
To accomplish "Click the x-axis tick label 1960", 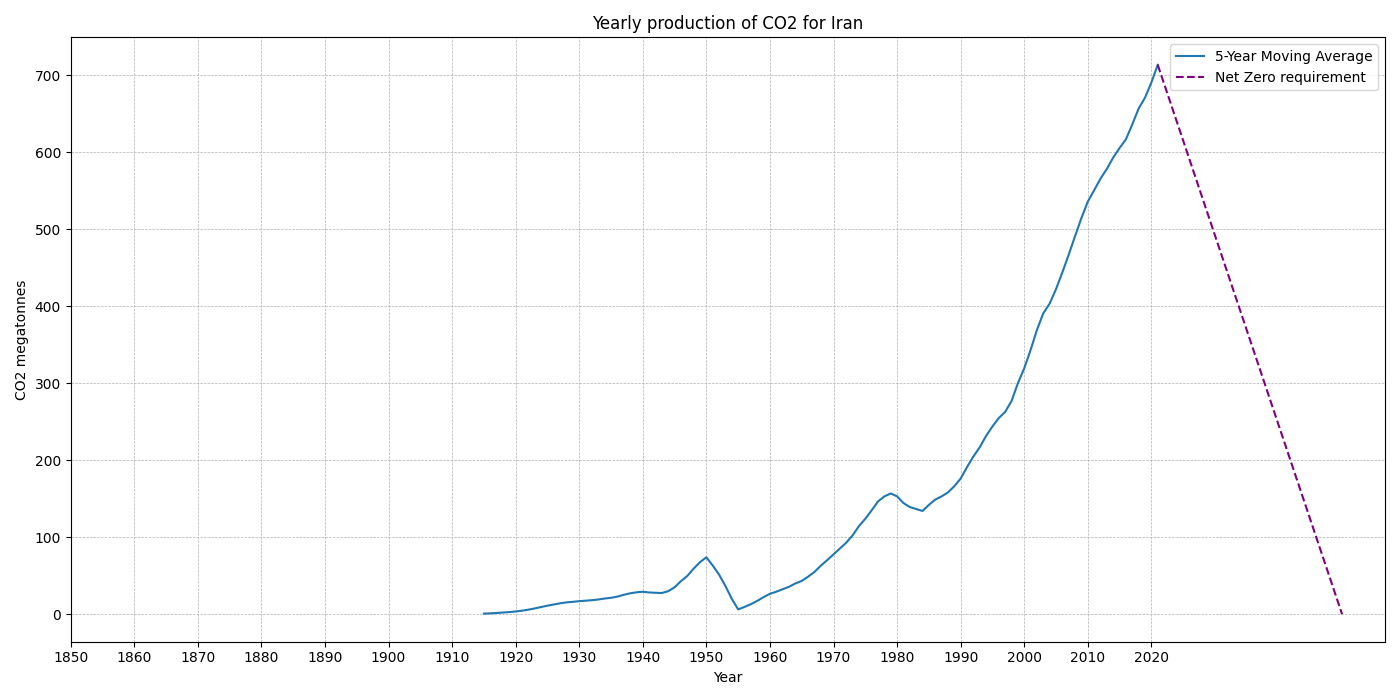I will click(x=770, y=657).
